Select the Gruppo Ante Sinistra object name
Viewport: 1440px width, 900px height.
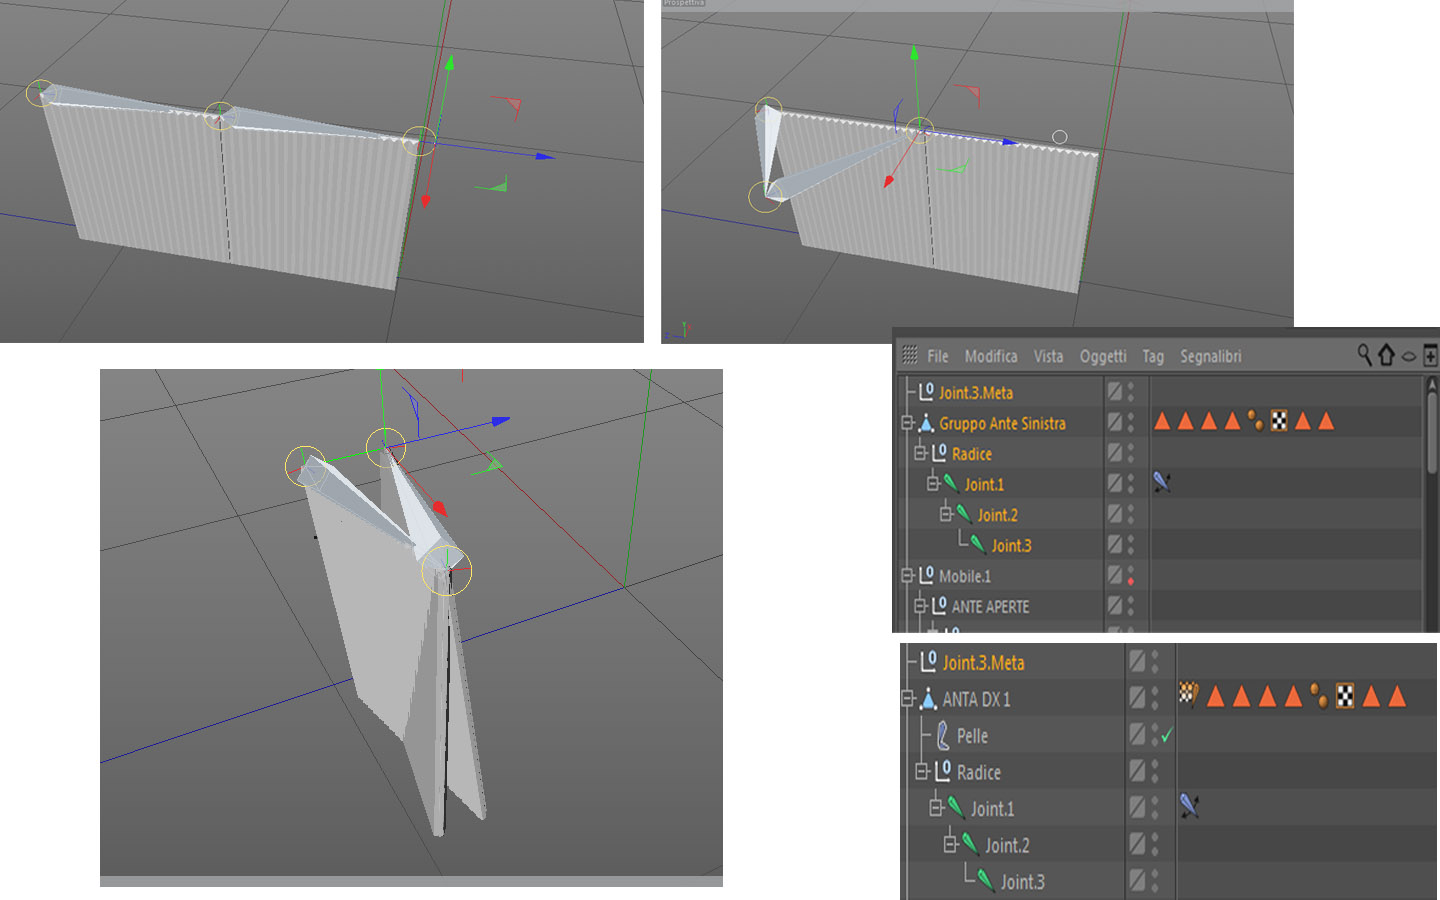tap(1002, 423)
